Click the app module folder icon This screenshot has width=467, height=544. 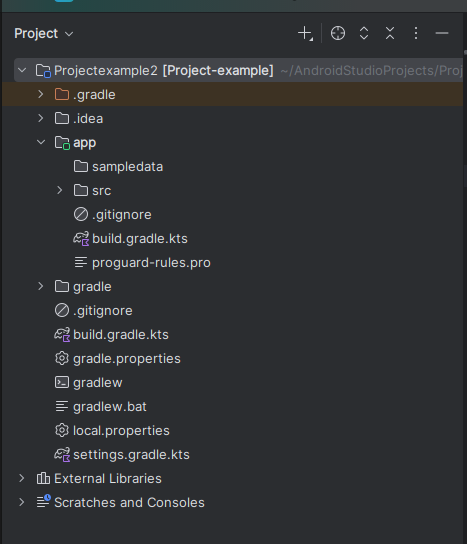point(62,143)
